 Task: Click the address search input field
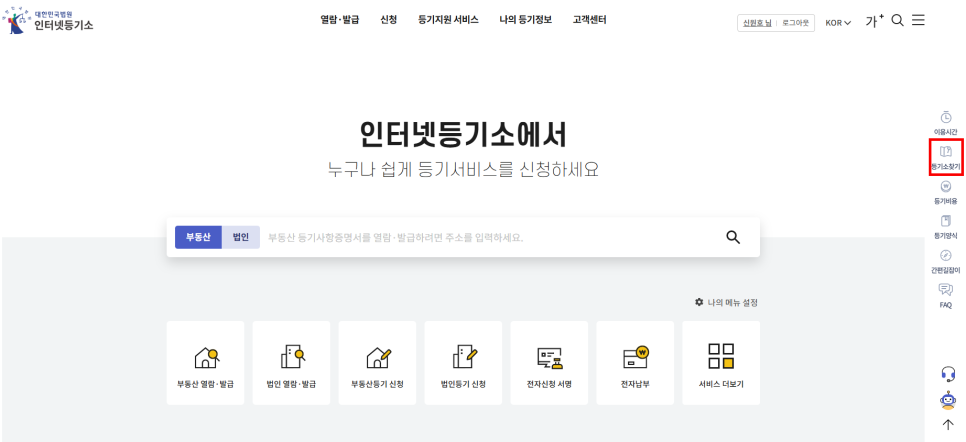click(x=490, y=238)
